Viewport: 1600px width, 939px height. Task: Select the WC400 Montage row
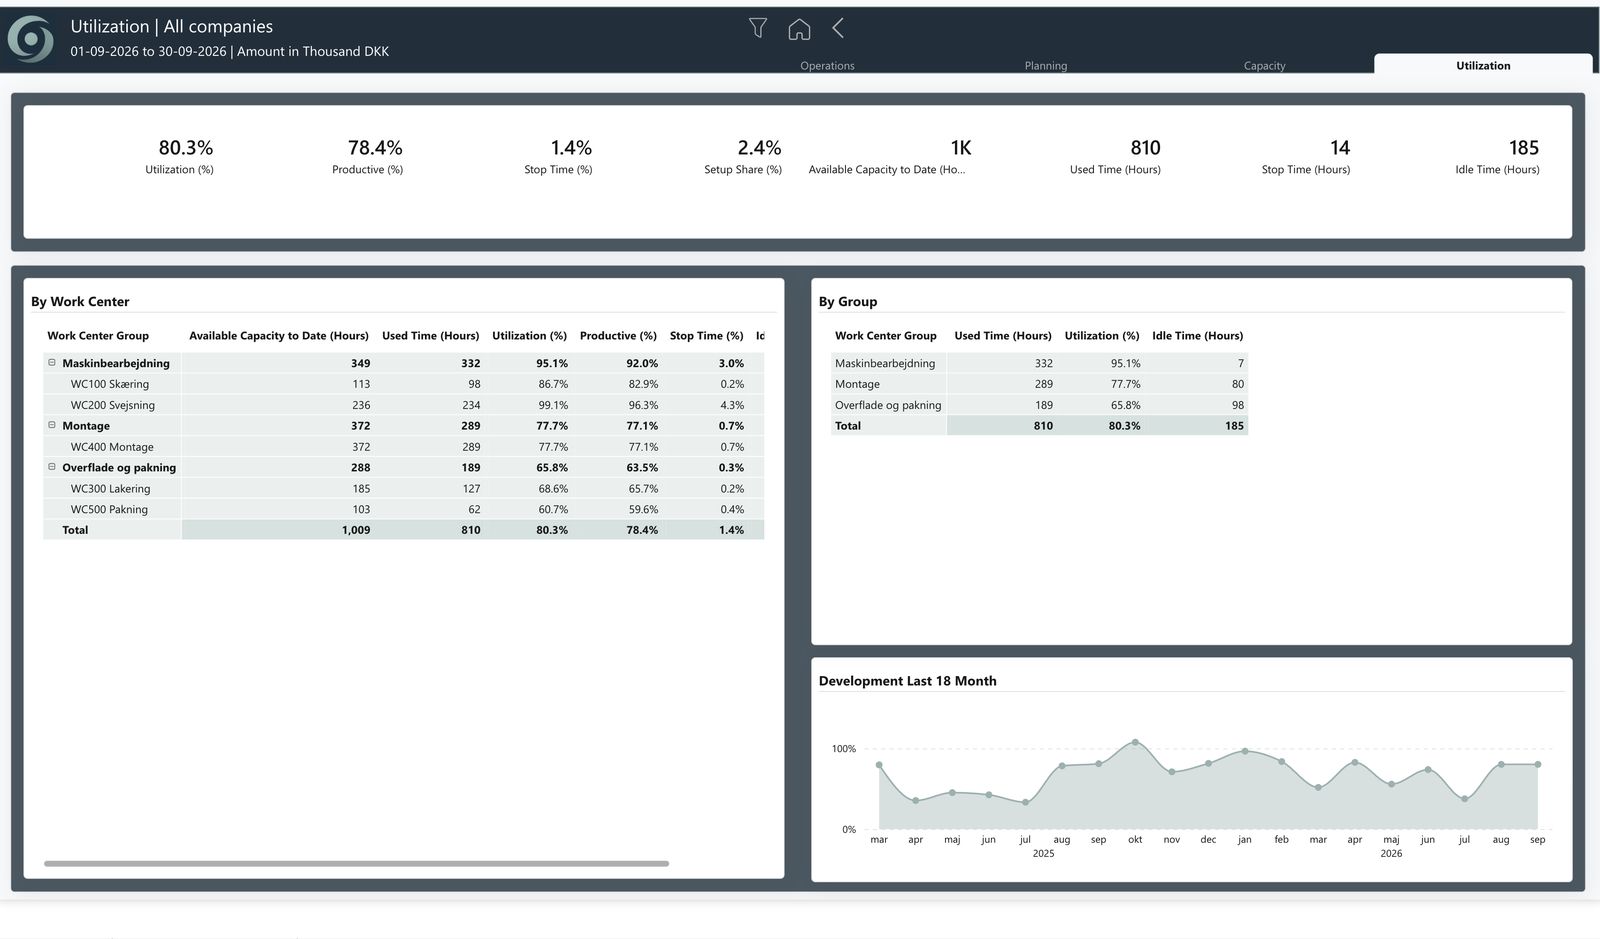coord(403,447)
